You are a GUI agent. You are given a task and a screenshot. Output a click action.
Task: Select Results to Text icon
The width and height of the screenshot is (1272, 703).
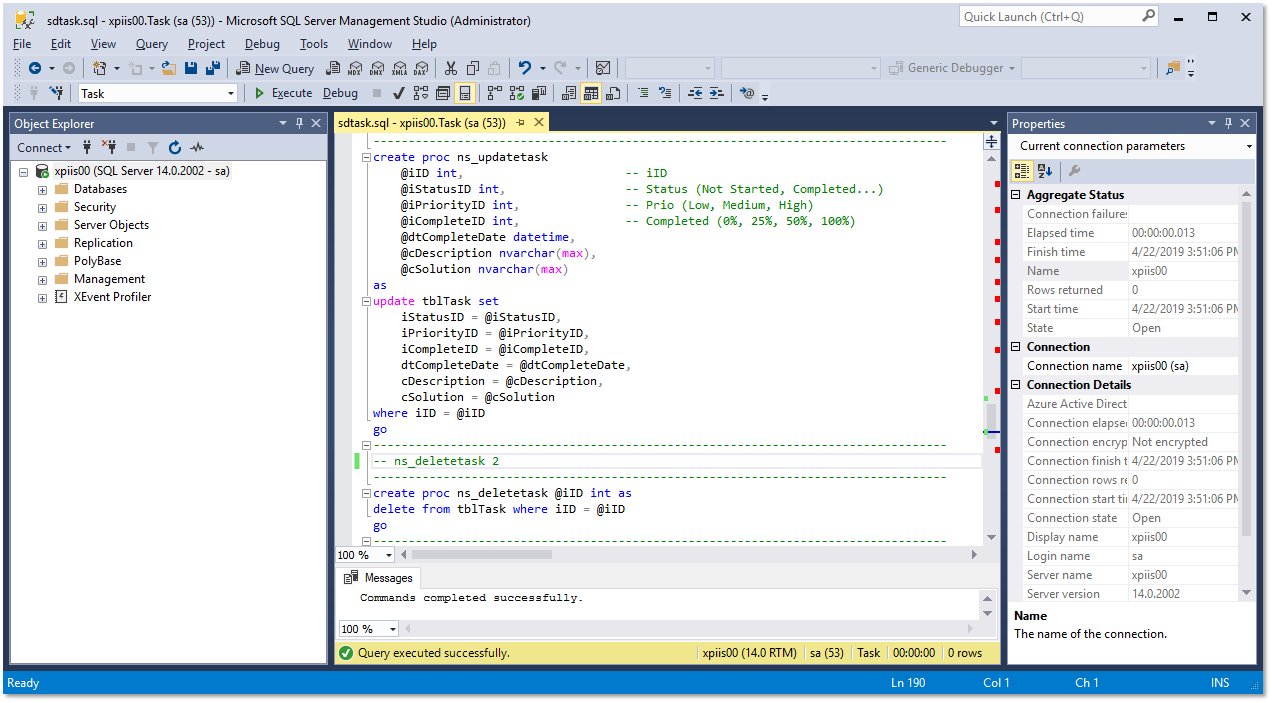(x=569, y=93)
